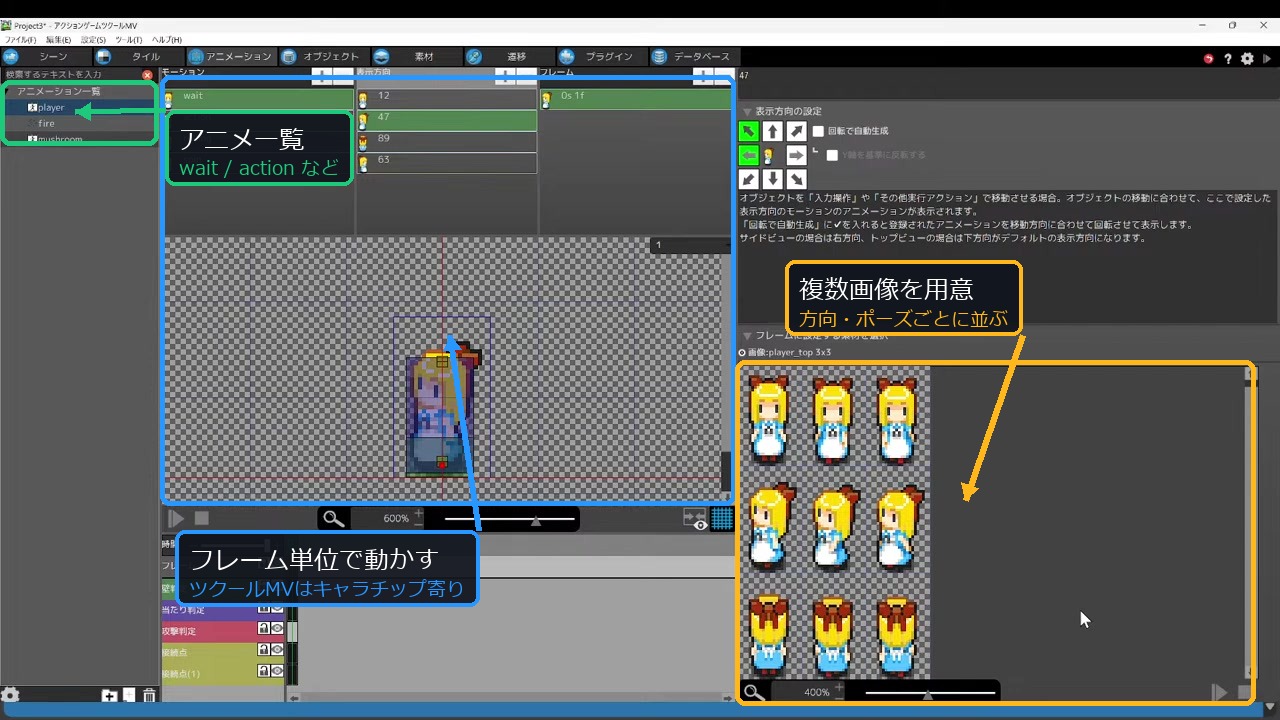Collapse the frame image selection section

coord(747,336)
